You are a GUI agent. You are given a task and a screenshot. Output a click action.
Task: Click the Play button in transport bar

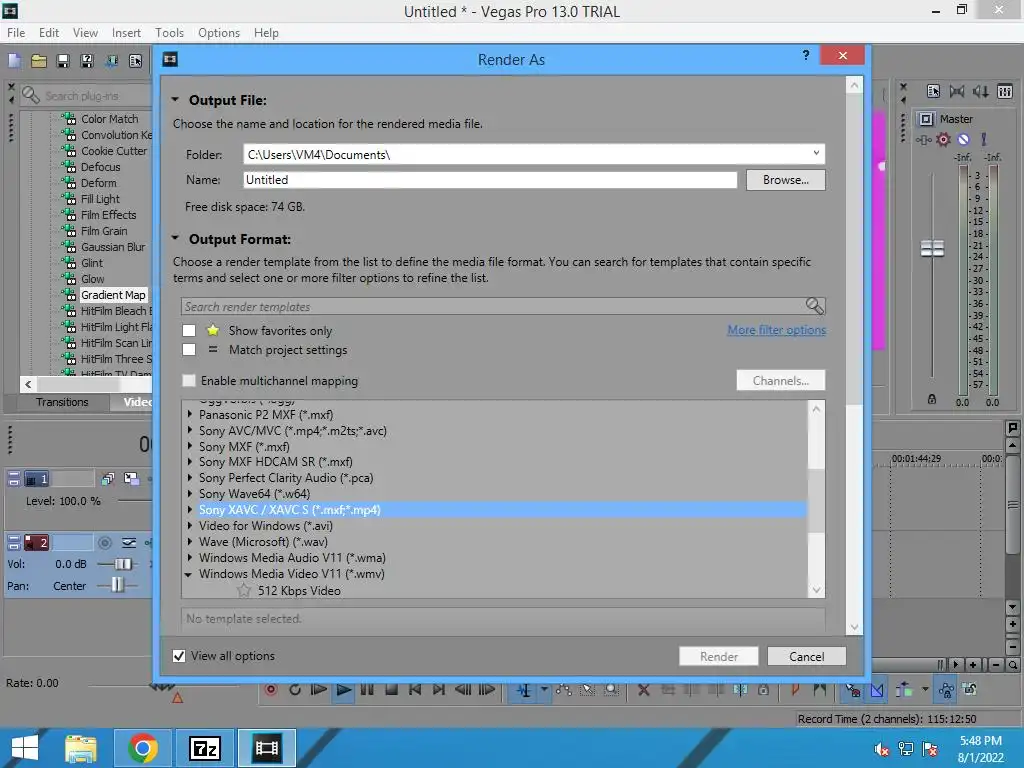pos(344,690)
